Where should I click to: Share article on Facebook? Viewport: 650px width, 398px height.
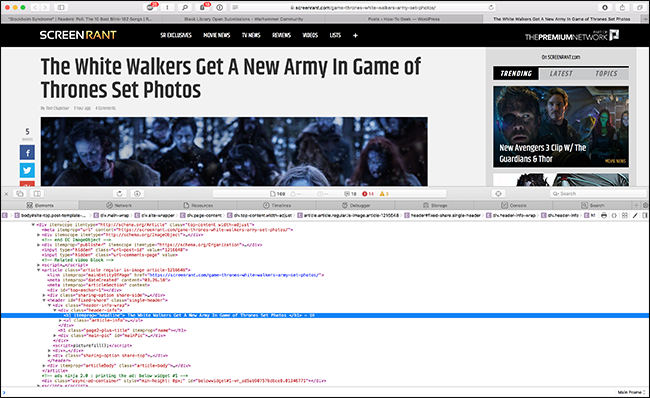coord(27,153)
